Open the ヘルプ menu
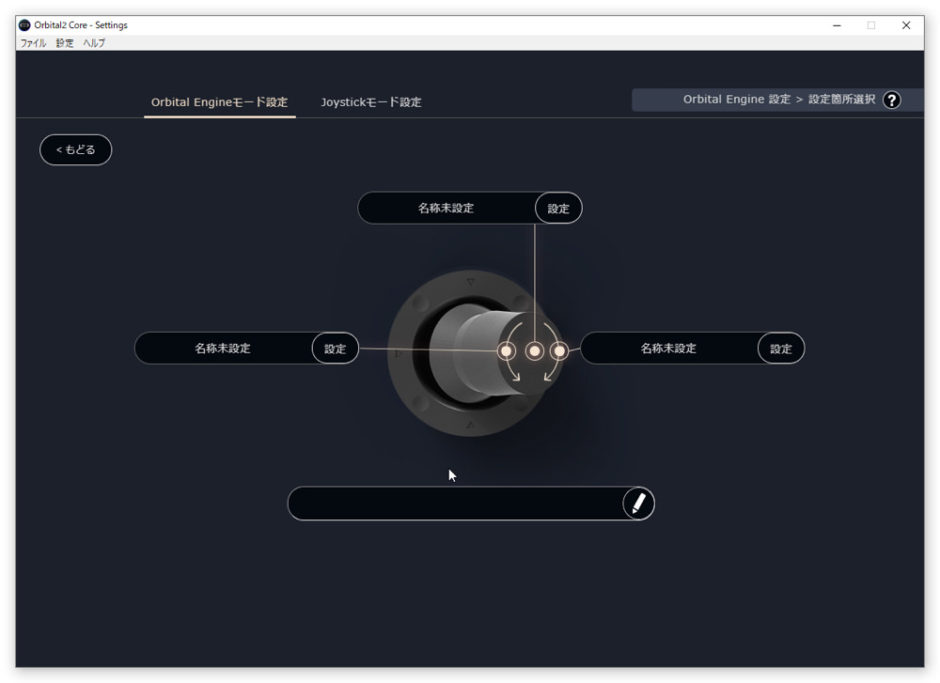Screen dimensions: 940x683 pos(94,43)
